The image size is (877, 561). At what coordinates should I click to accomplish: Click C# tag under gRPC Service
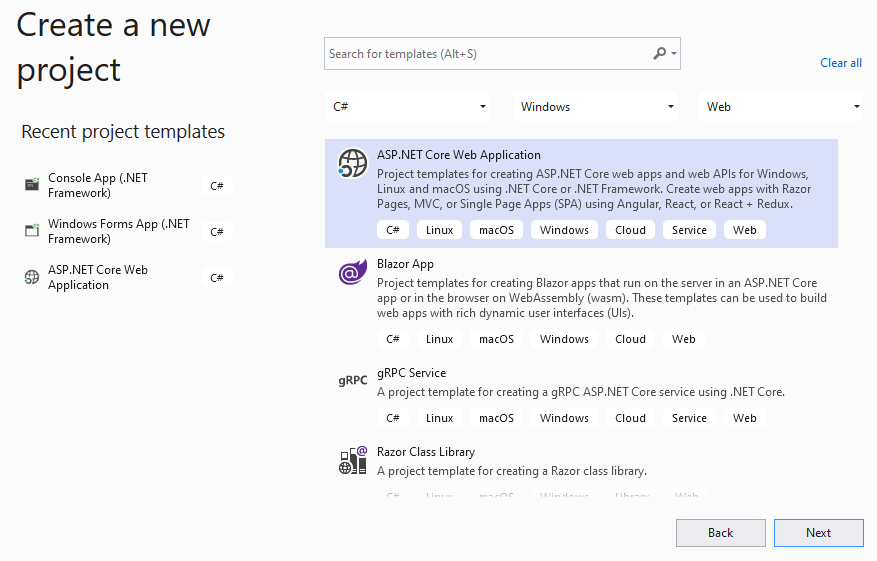point(393,418)
